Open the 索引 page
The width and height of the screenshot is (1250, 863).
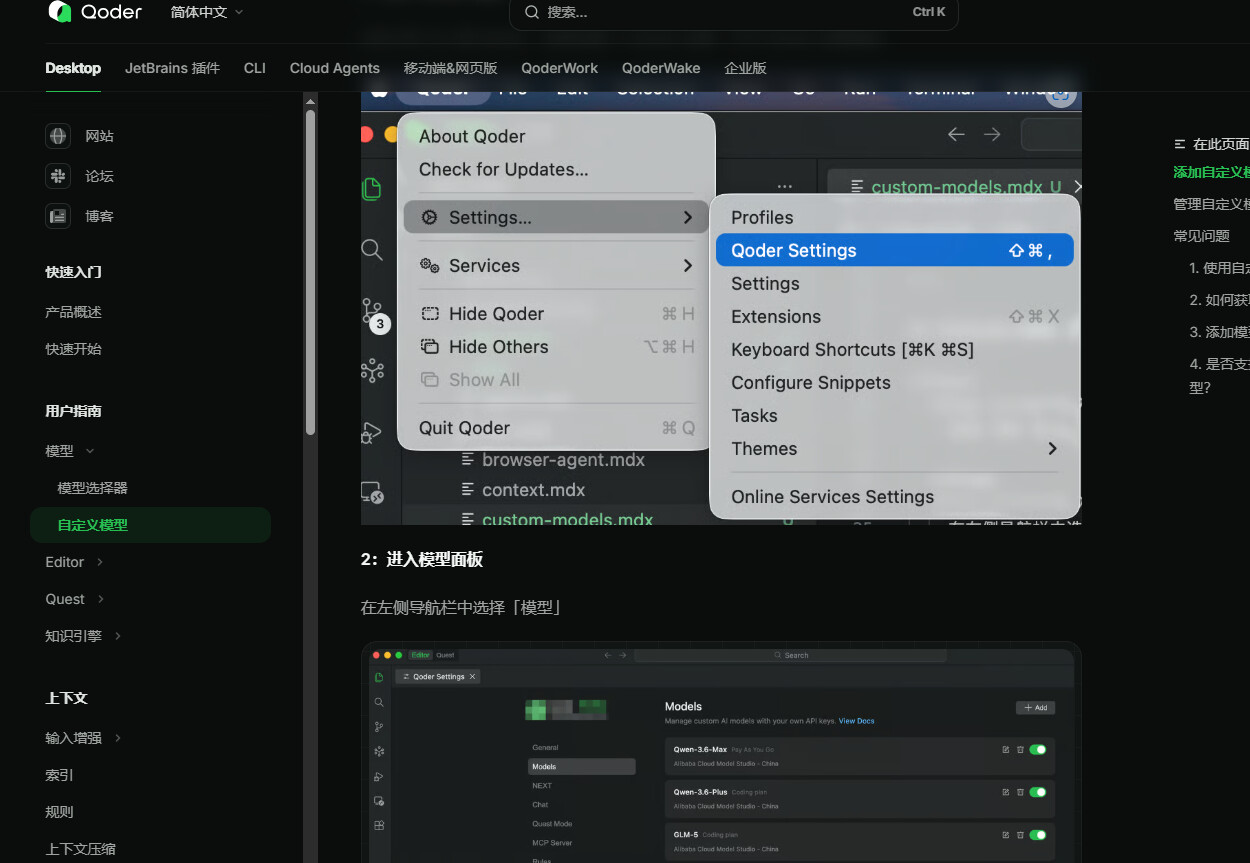(x=59, y=775)
